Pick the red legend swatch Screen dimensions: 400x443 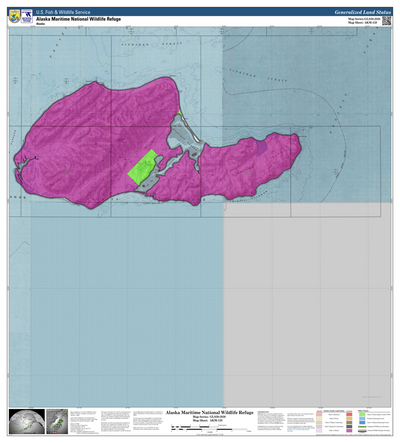[349, 414]
